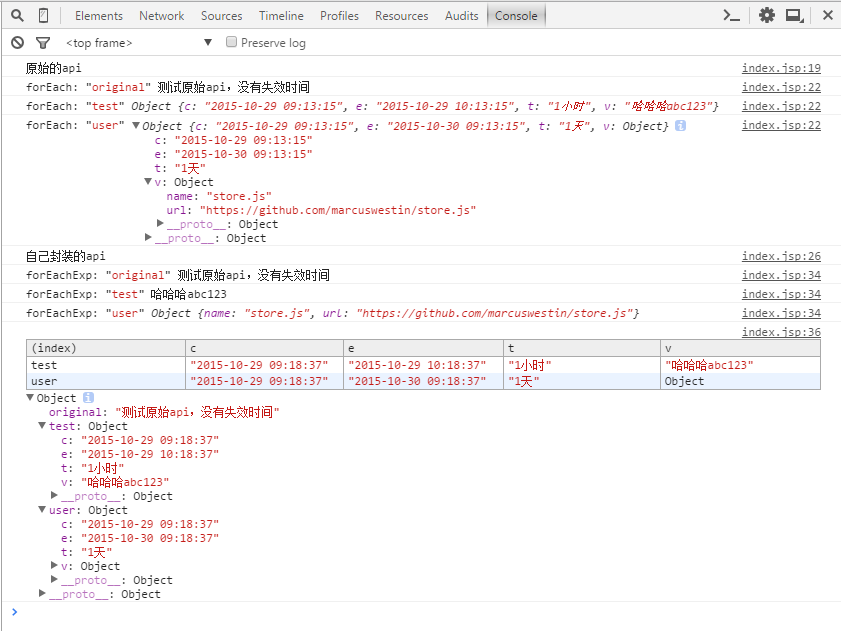Collapse the v: Object node under user
The height and width of the screenshot is (631, 841).
click(148, 182)
